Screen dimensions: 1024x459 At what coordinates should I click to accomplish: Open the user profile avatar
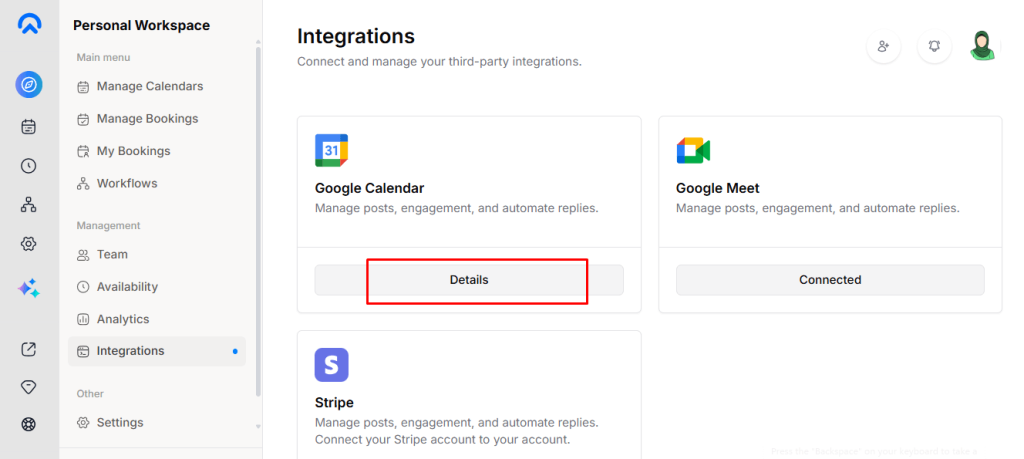(983, 46)
